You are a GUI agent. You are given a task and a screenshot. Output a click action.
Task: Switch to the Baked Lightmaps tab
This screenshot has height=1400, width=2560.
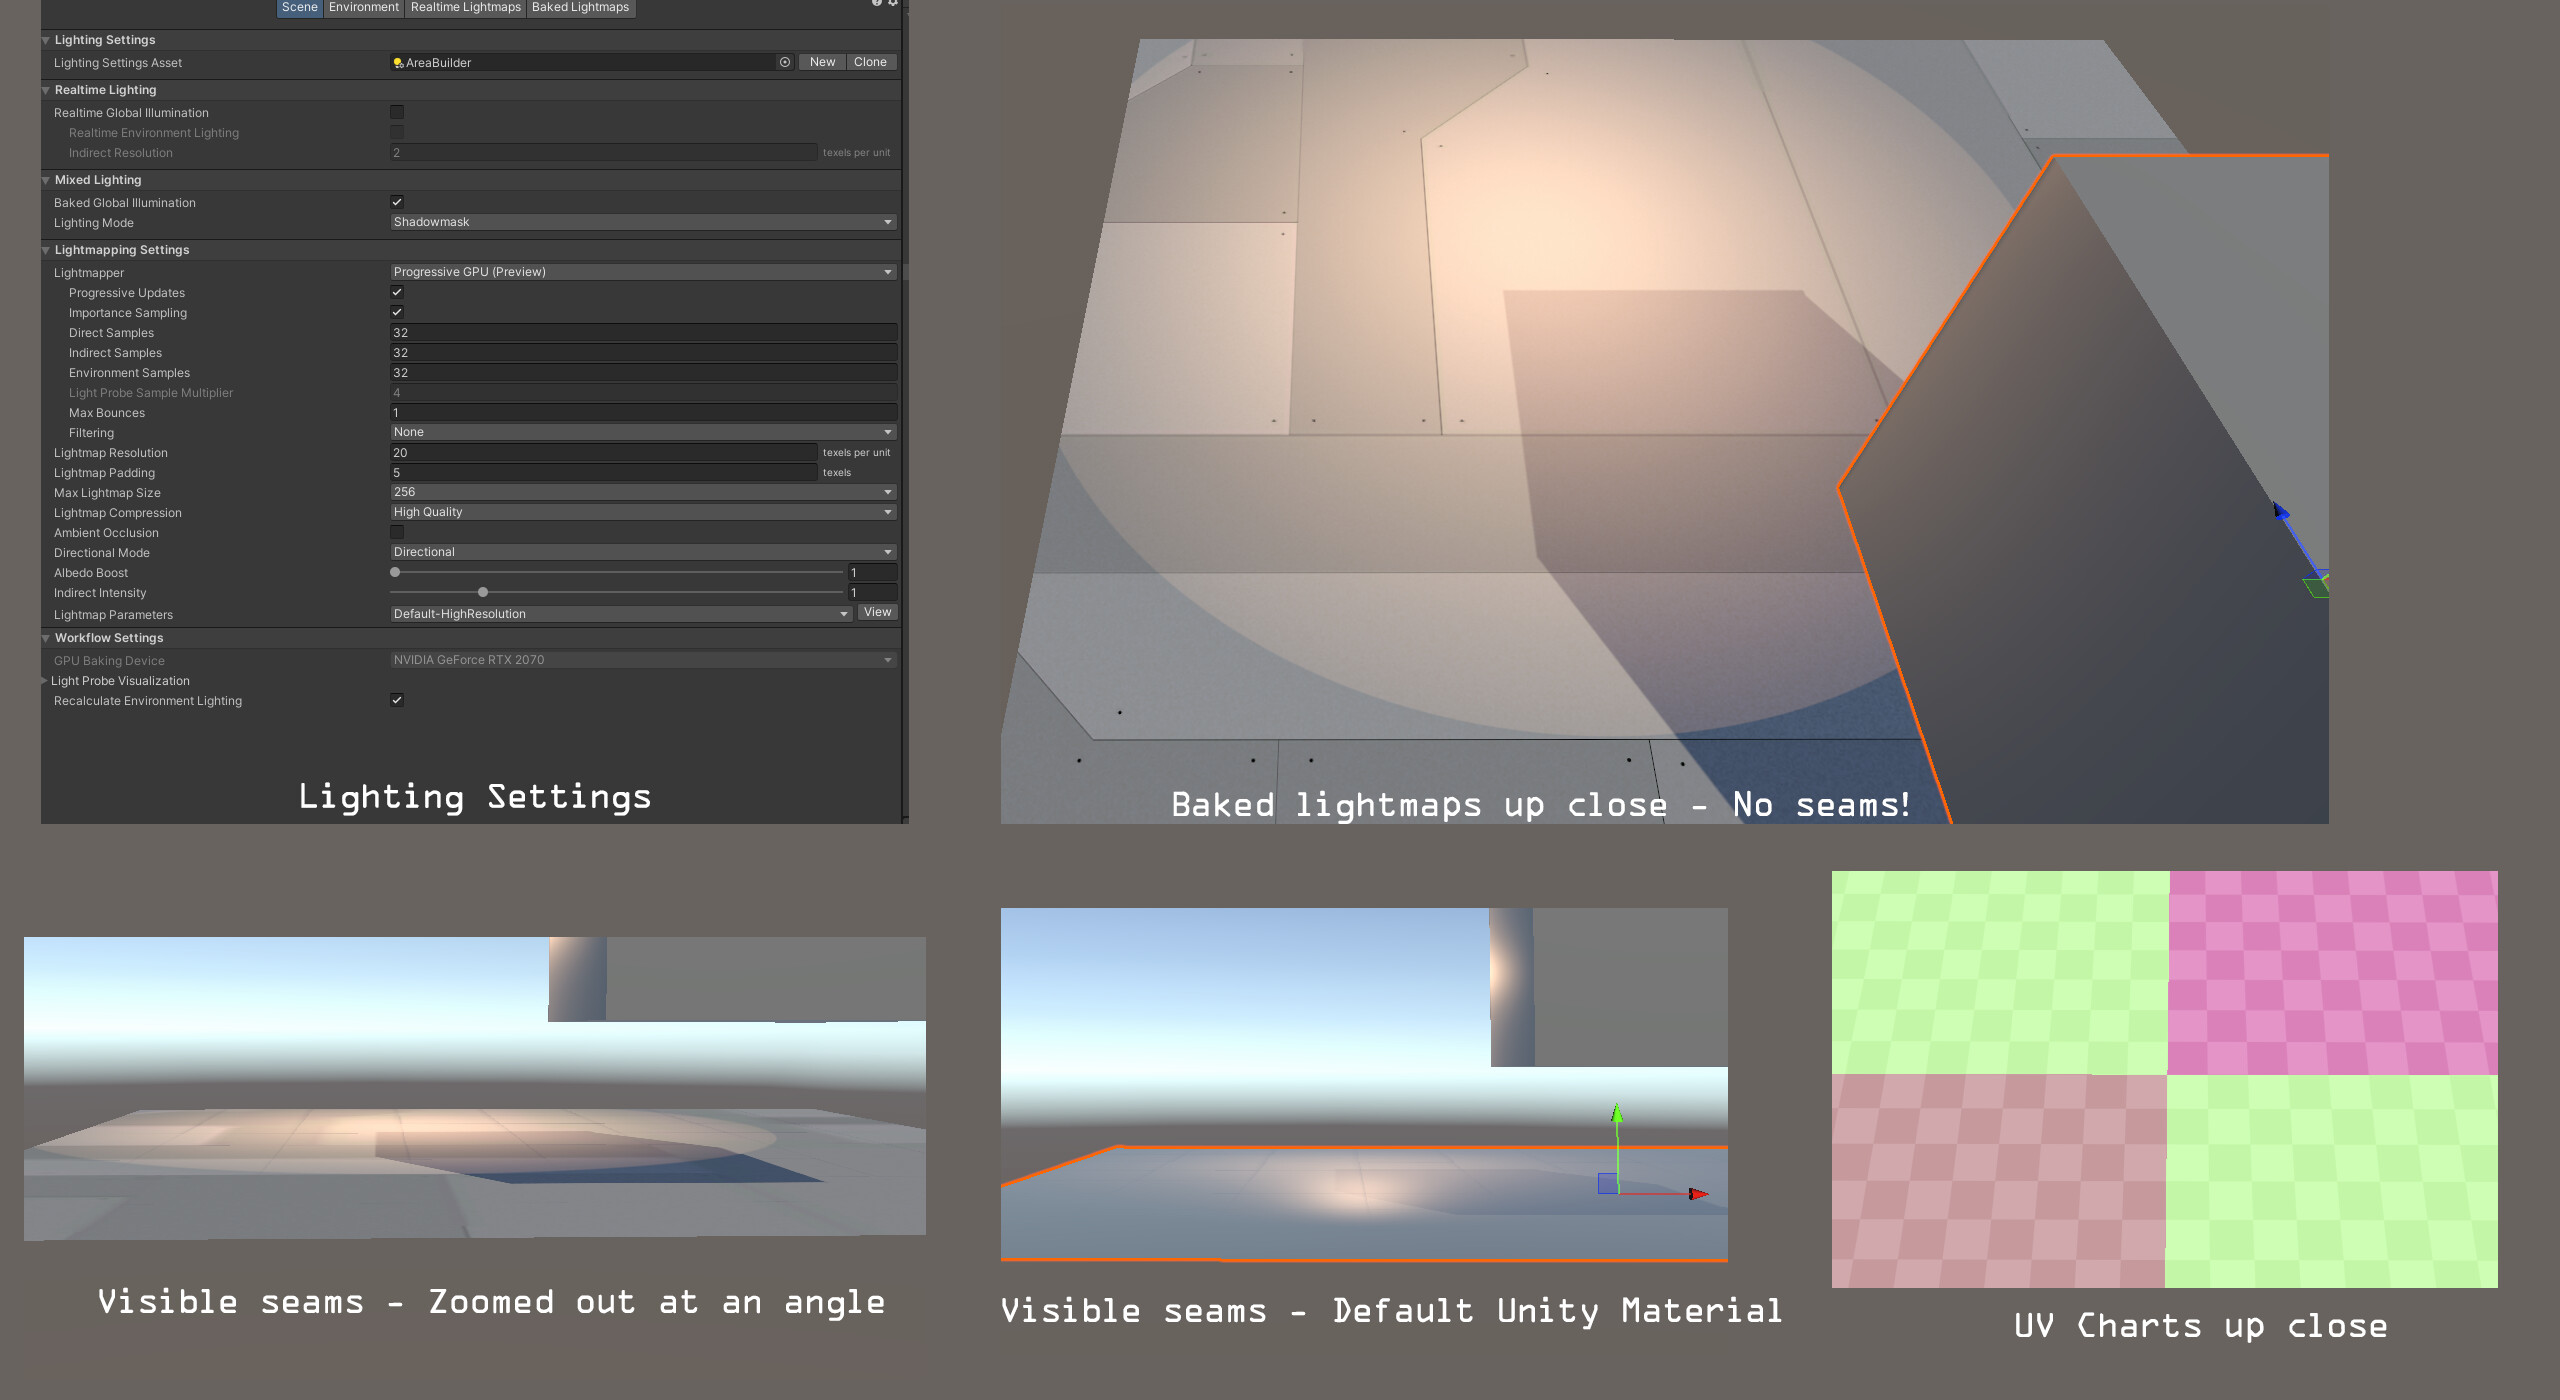(x=580, y=7)
